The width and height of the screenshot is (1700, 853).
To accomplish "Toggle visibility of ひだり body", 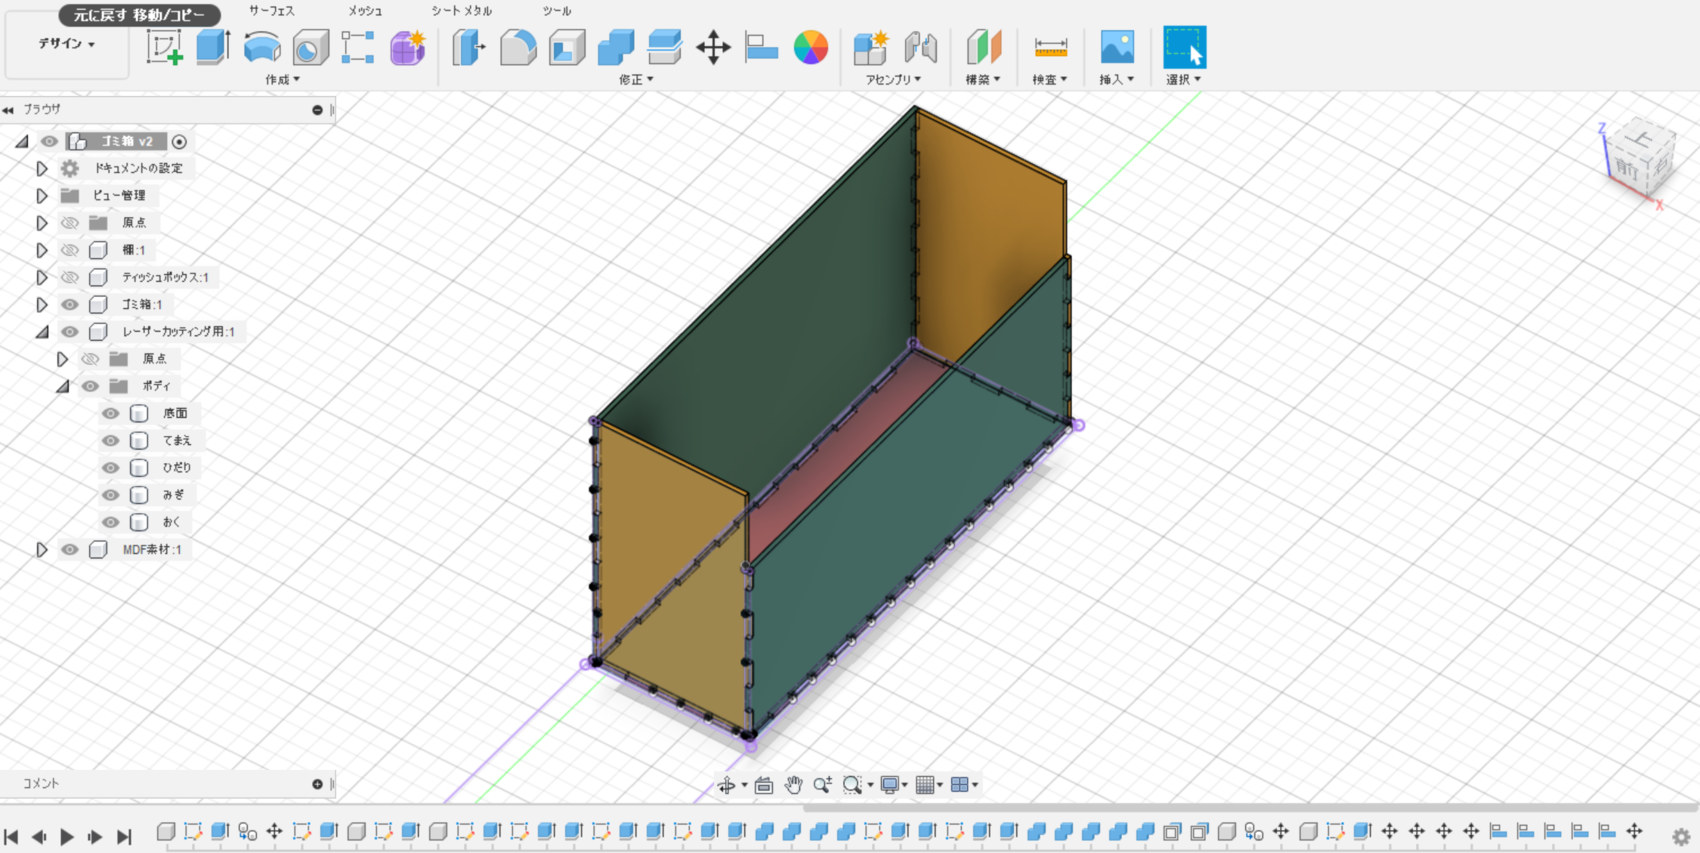I will tap(111, 467).
